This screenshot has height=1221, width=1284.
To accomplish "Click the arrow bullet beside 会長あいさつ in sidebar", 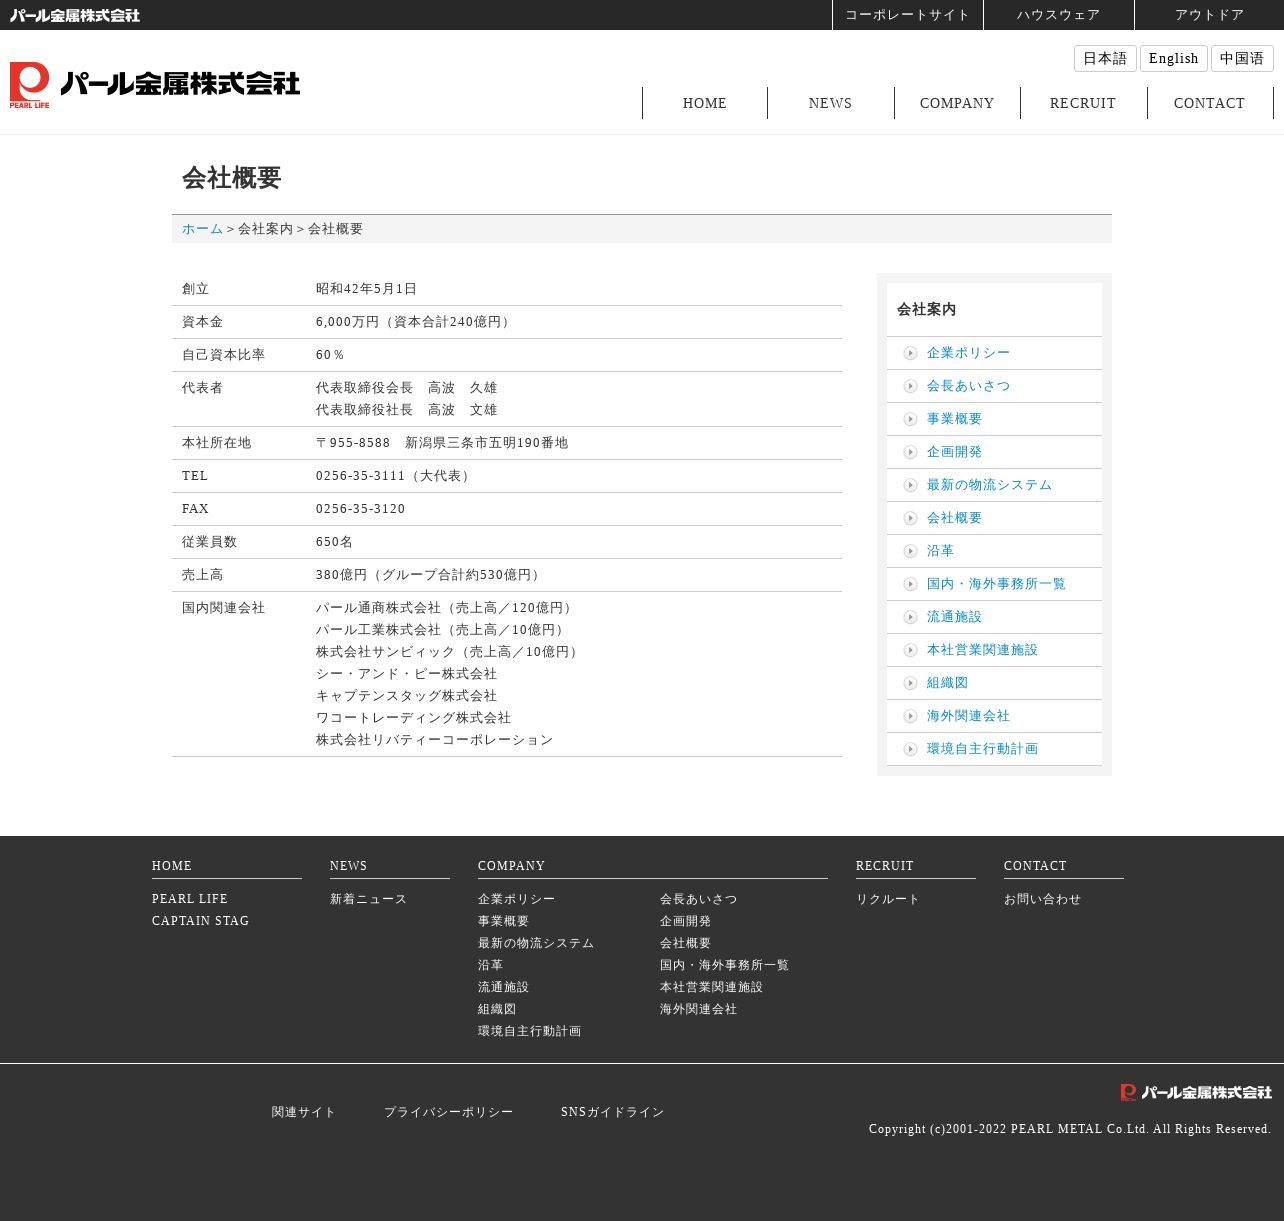I will [x=910, y=386].
